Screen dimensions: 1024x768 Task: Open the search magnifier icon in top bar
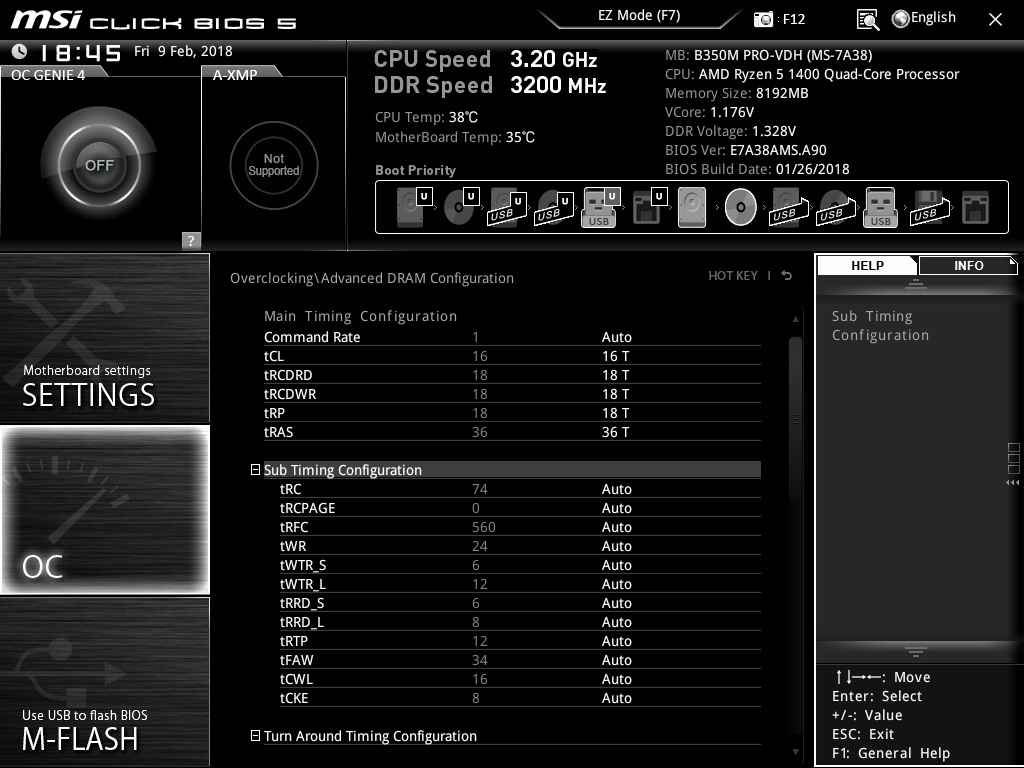(x=867, y=20)
